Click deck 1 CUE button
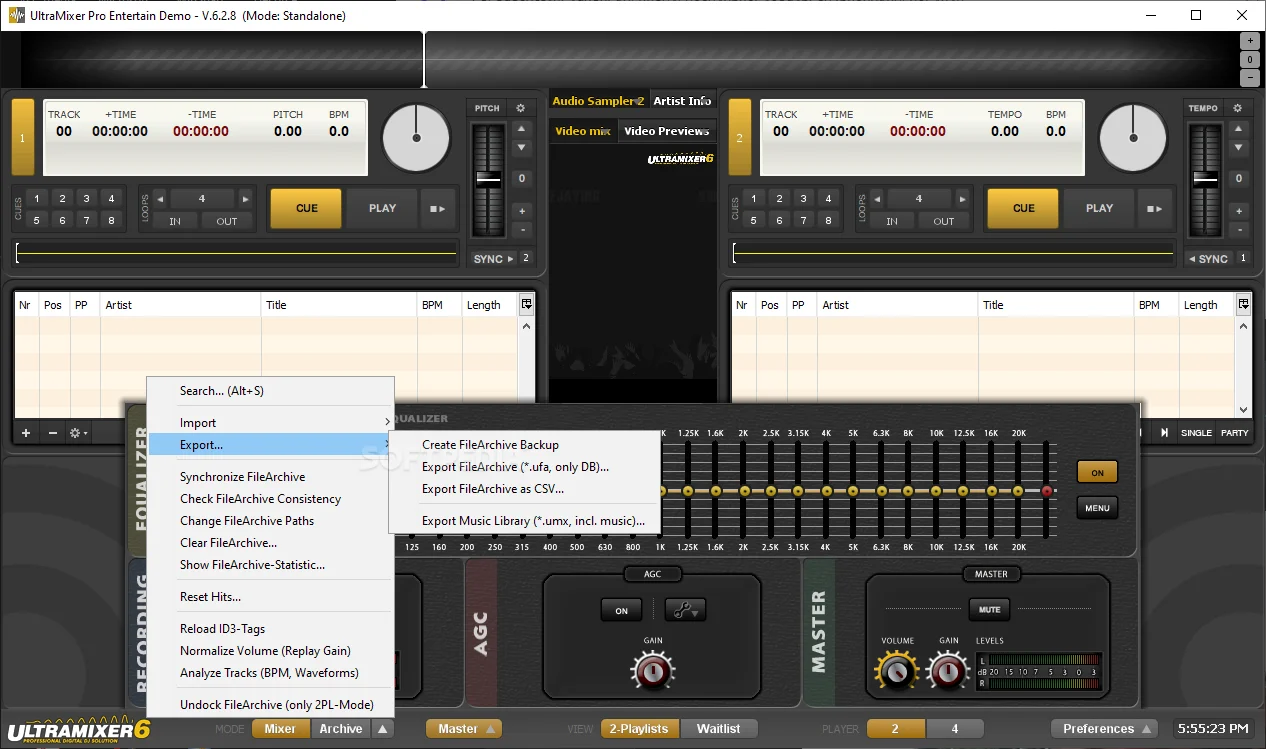Screen dimensions: 1266x749 point(306,209)
